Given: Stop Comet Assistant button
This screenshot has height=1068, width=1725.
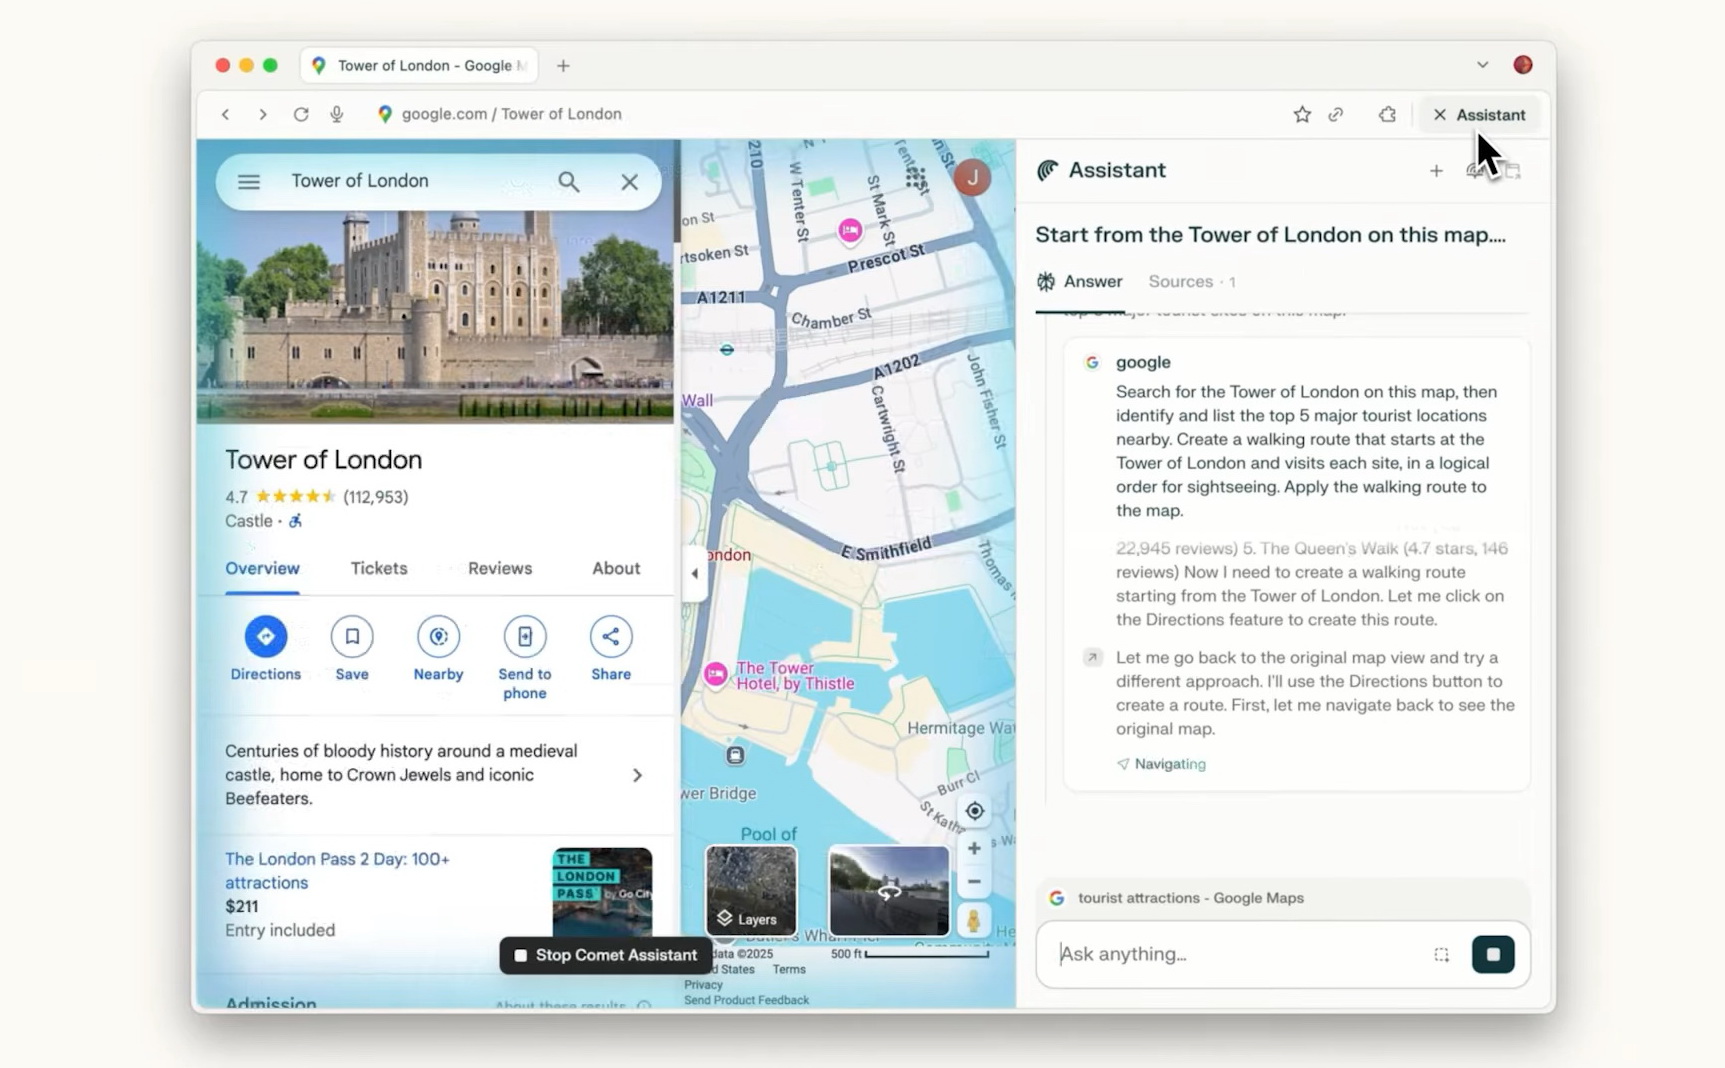Looking at the screenshot, I should tap(606, 955).
